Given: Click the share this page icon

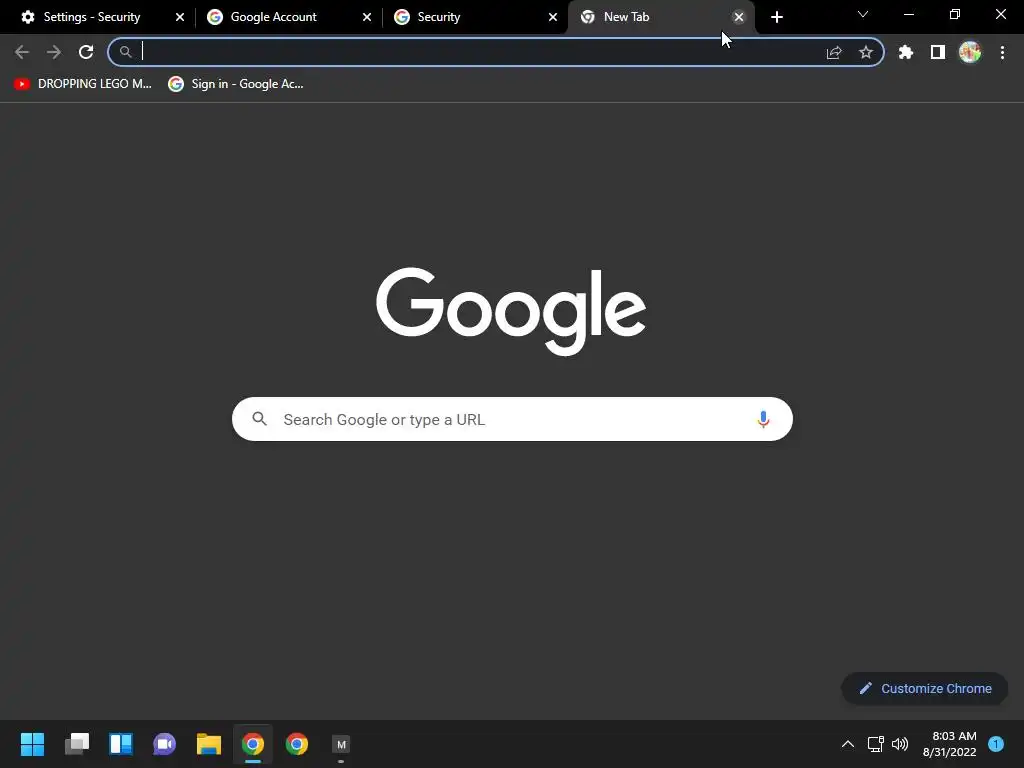Looking at the screenshot, I should click(834, 52).
